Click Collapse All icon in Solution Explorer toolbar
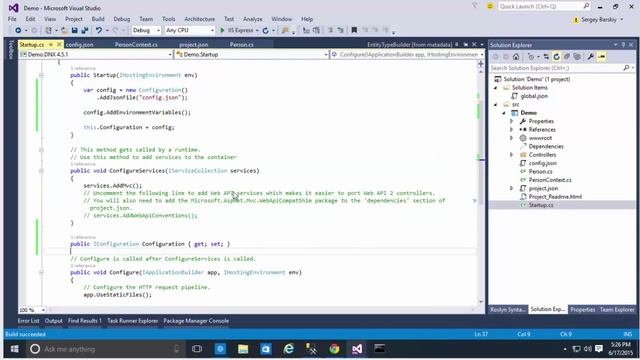640x360 pixels. point(567,57)
